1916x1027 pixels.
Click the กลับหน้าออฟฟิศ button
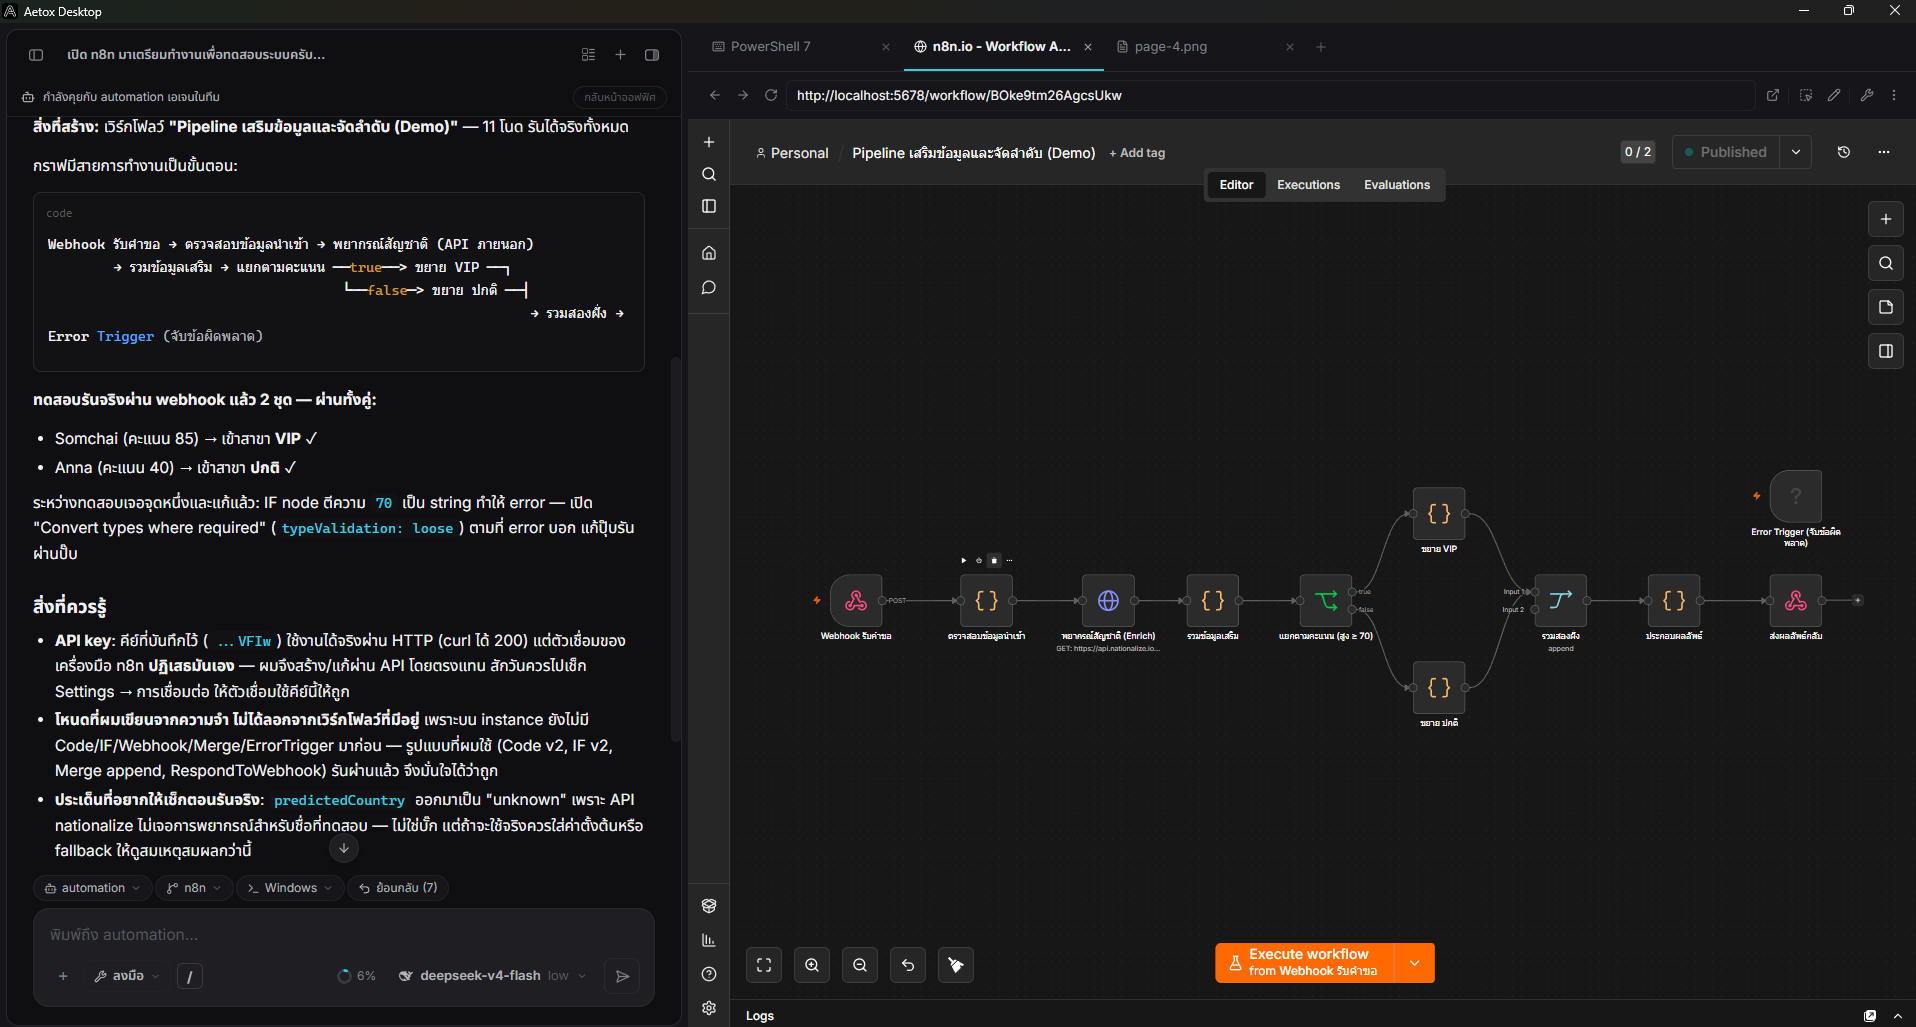pyautogui.click(x=620, y=97)
